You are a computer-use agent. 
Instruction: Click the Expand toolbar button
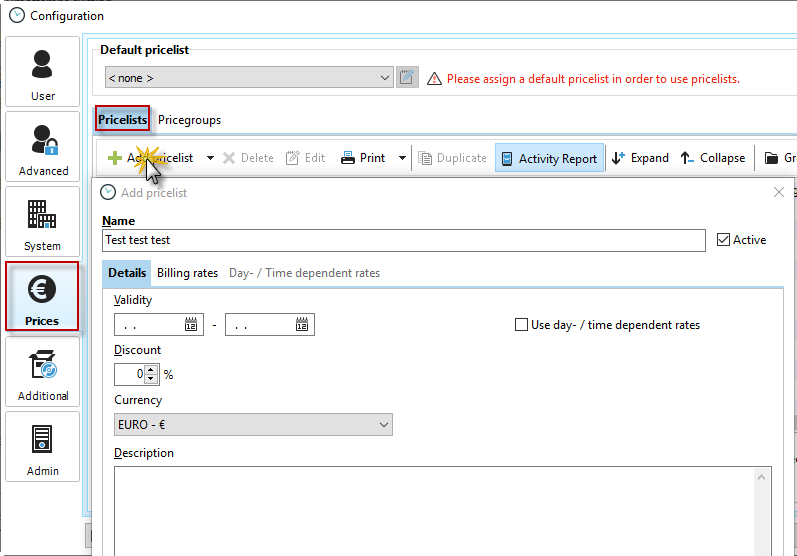pyautogui.click(x=639, y=158)
